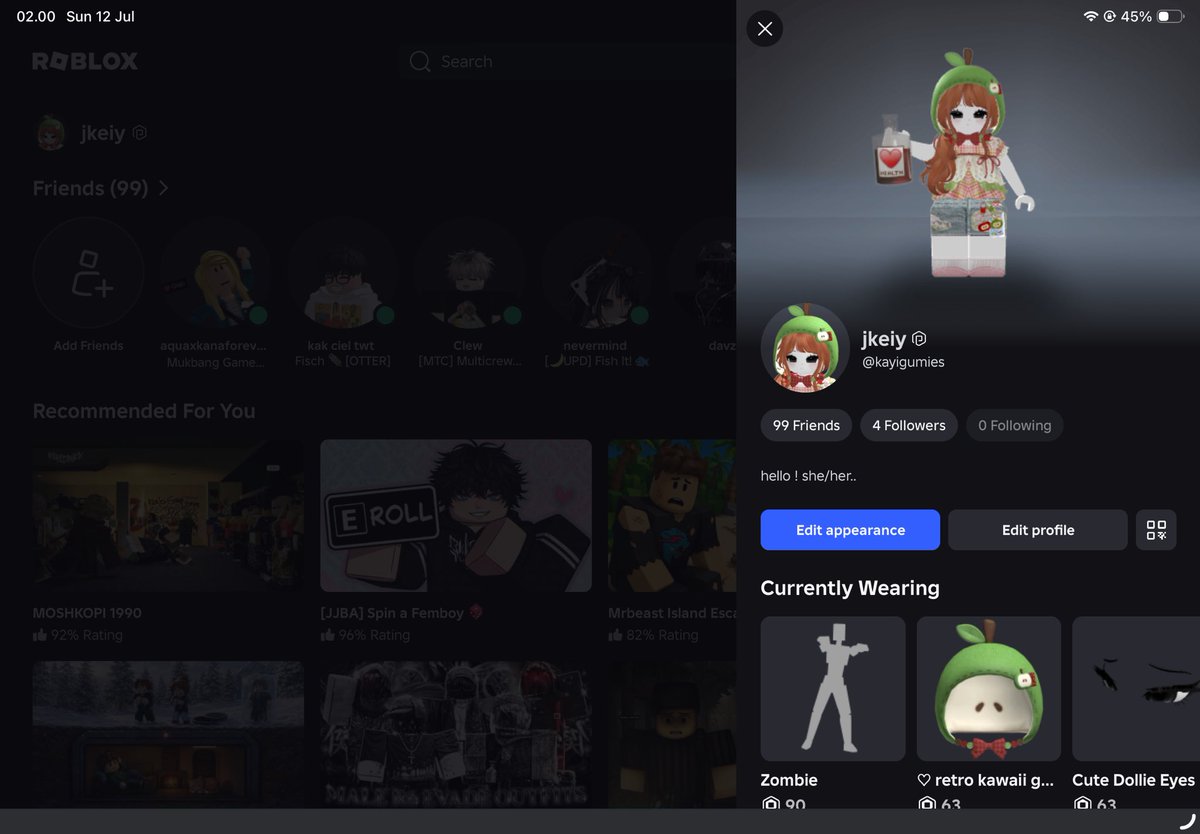Open the MOSHKOPI 1990 game tile
The height and width of the screenshot is (834, 1200).
point(168,516)
